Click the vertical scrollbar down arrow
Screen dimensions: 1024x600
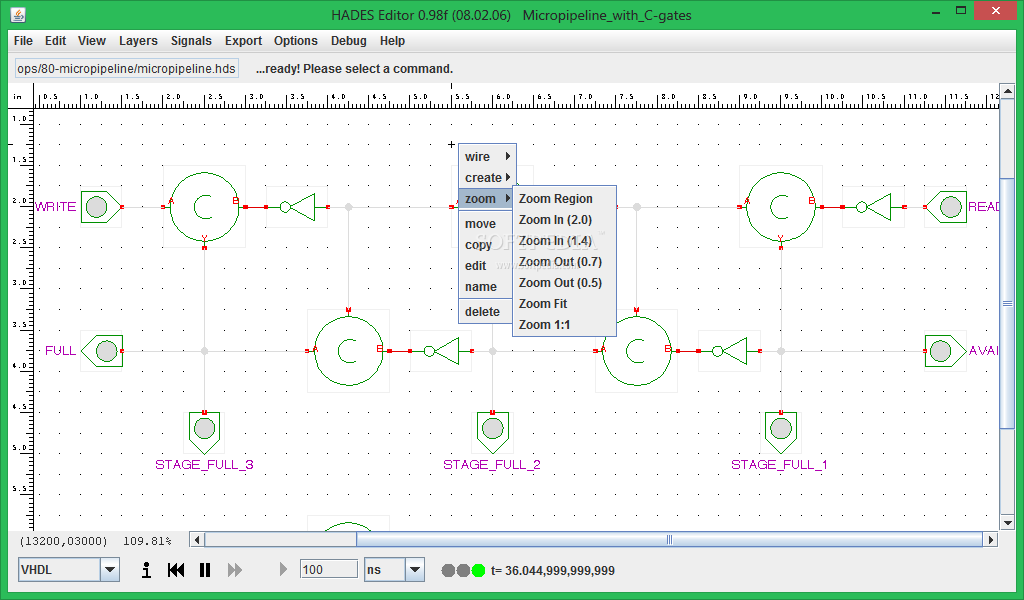pos(1007,522)
